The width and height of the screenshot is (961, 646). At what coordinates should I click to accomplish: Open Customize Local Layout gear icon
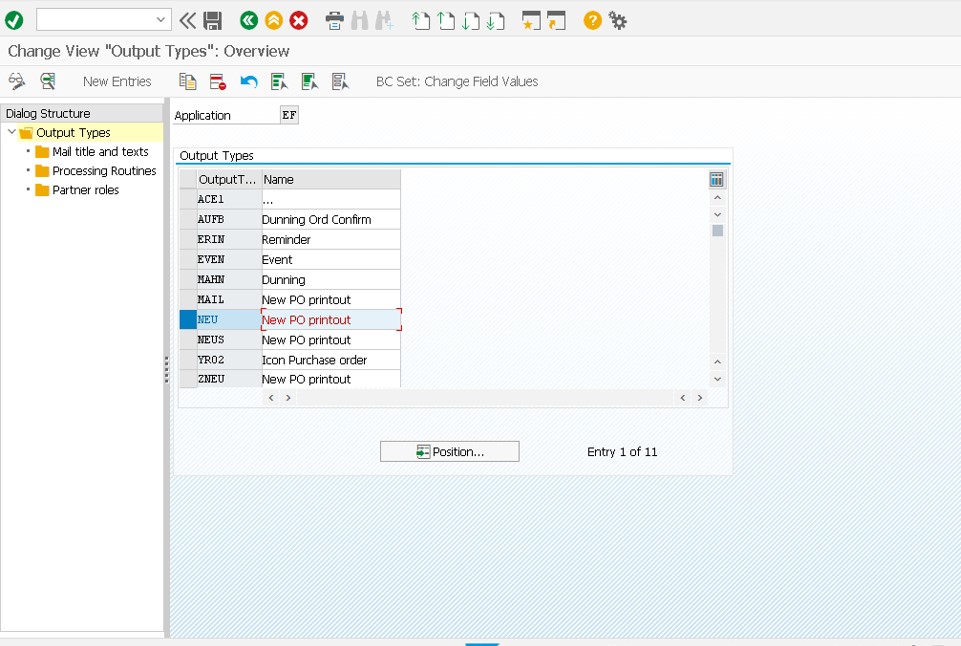(618, 21)
